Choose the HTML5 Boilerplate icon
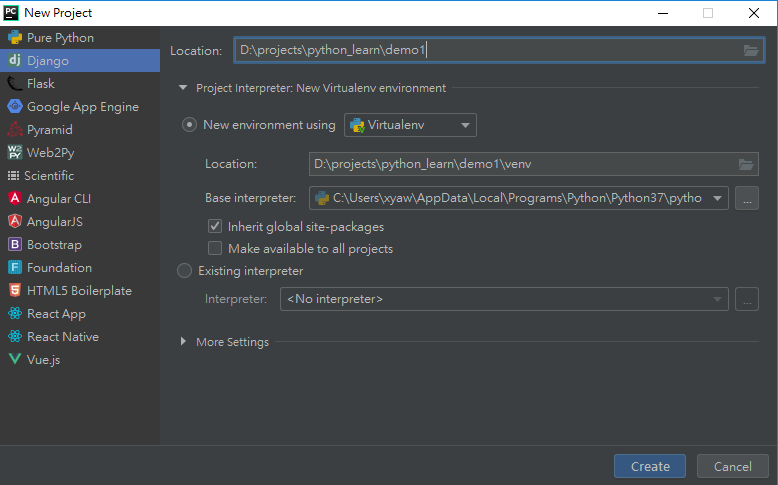This screenshot has width=778, height=485. tap(15, 291)
